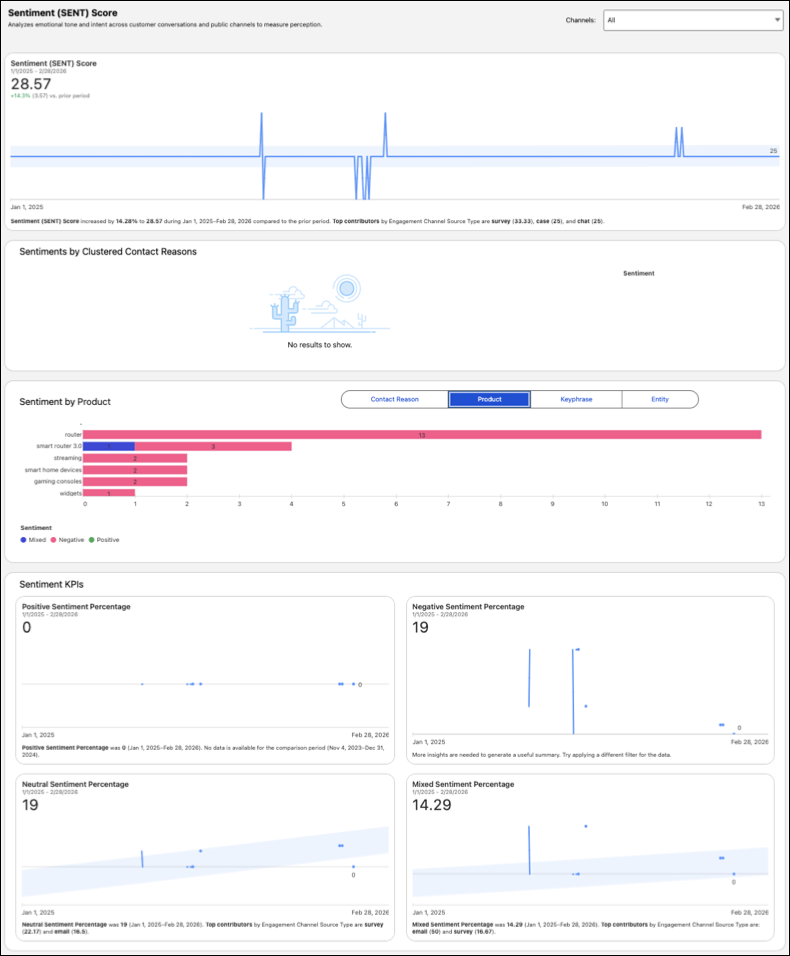This screenshot has width=790, height=956.
Task: Select the Product tab
Action: tap(489, 399)
